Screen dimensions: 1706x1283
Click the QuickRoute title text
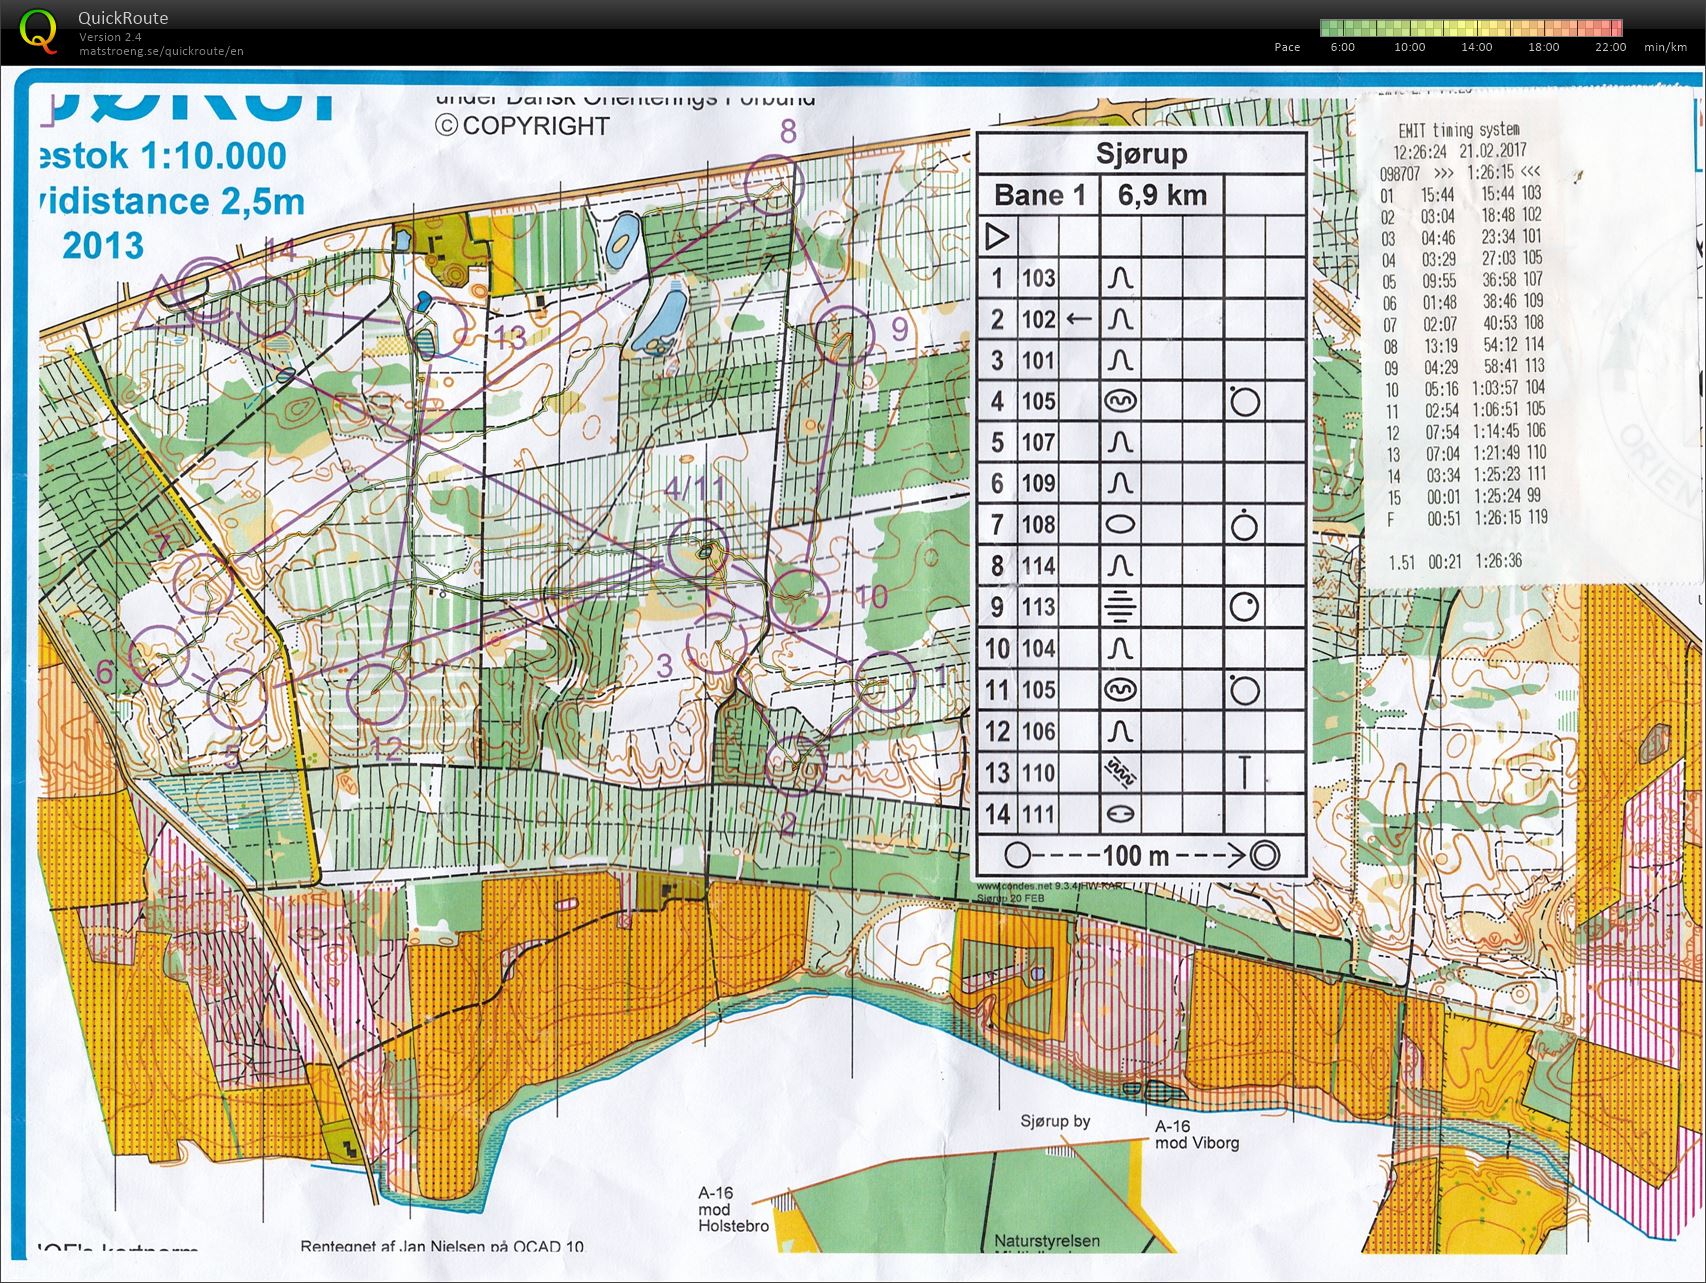tap(123, 18)
